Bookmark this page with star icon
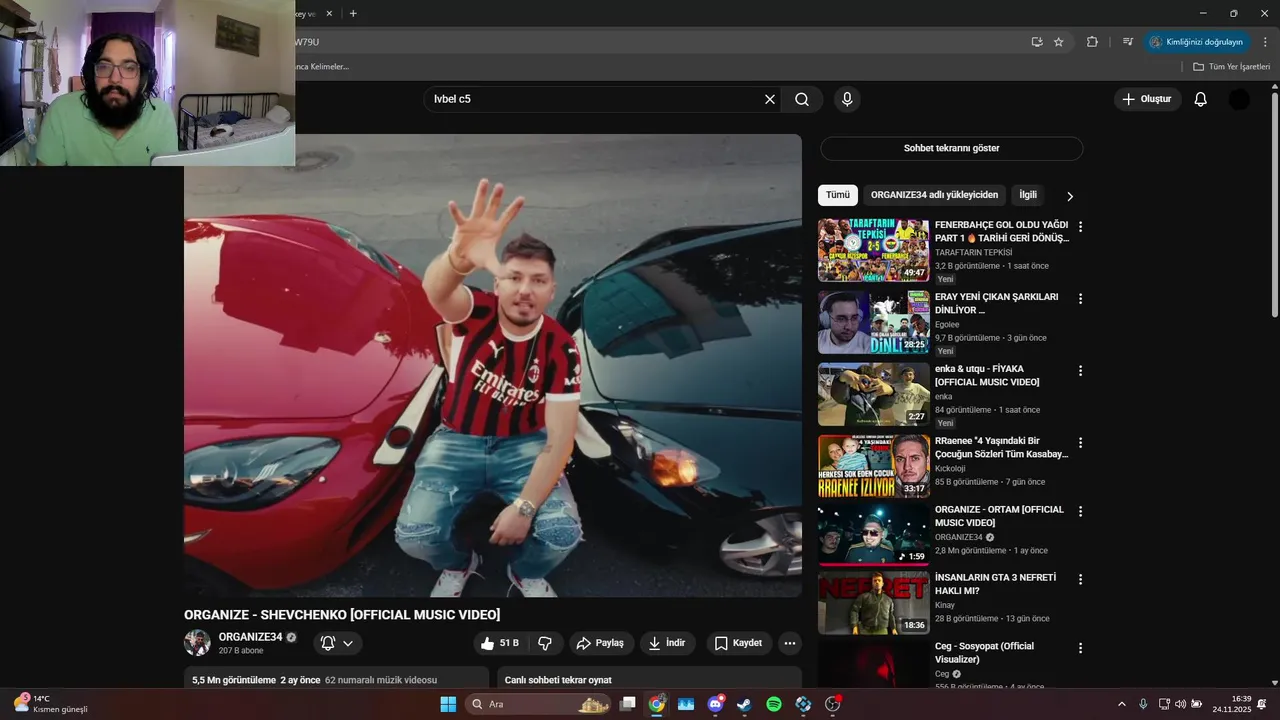 click(x=1059, y=42)
